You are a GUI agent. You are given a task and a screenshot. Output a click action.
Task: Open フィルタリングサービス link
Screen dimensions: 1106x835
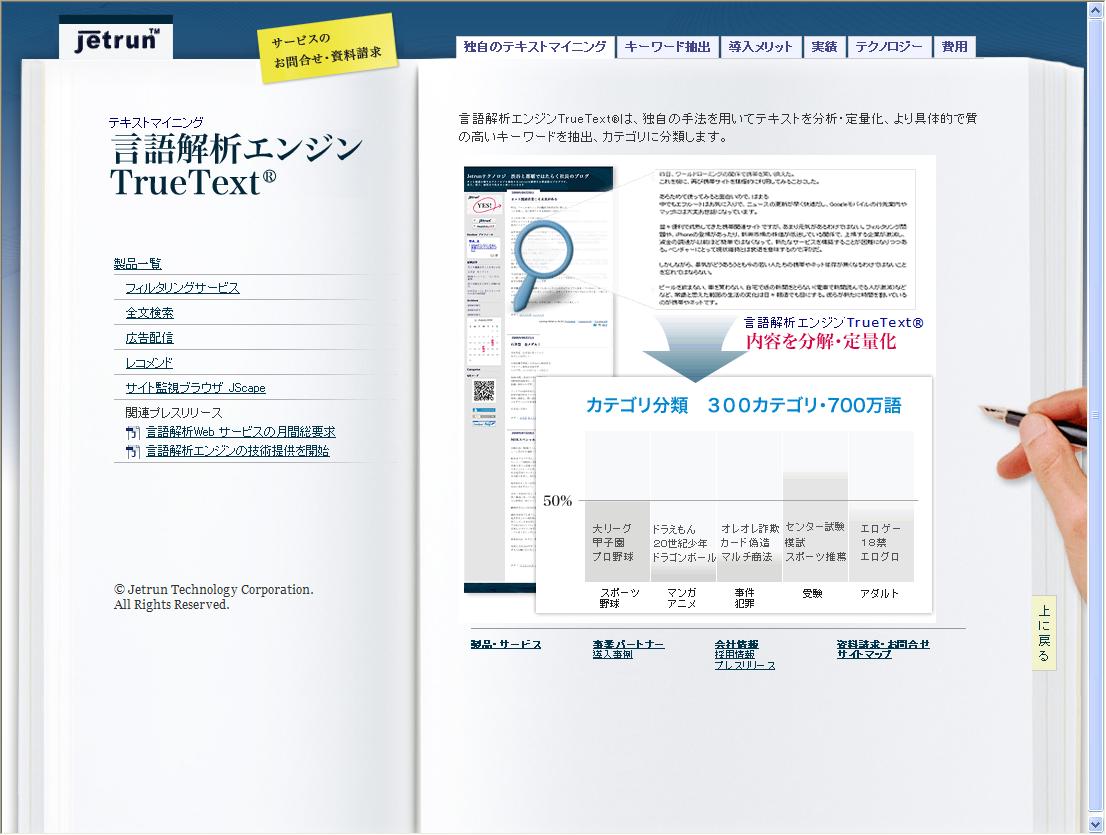(x=182, y=288)
